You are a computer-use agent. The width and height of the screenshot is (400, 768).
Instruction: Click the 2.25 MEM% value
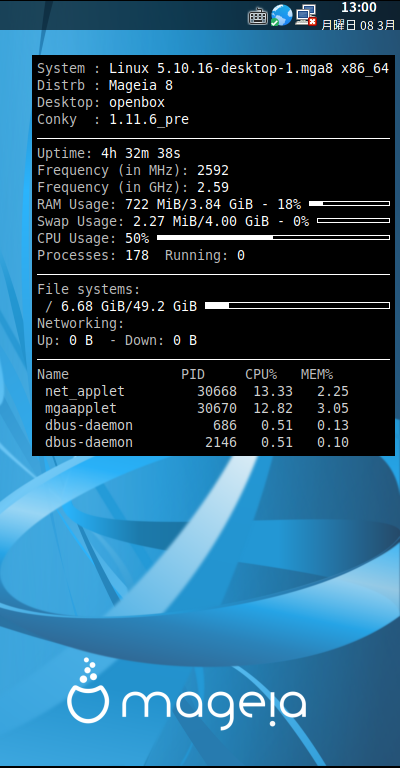[x=333, y=391]
